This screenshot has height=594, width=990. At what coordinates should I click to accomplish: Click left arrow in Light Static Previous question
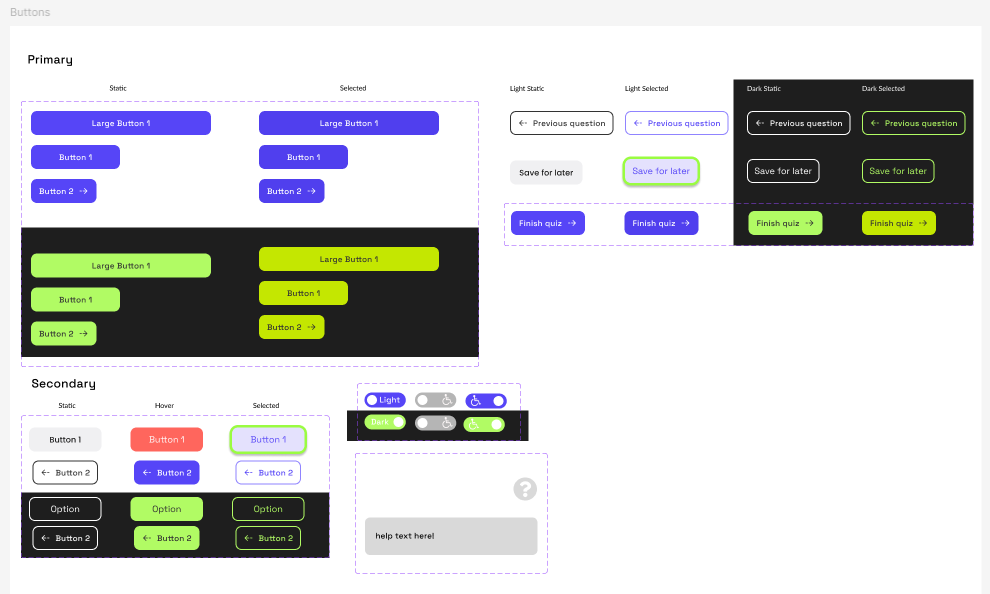523,123
